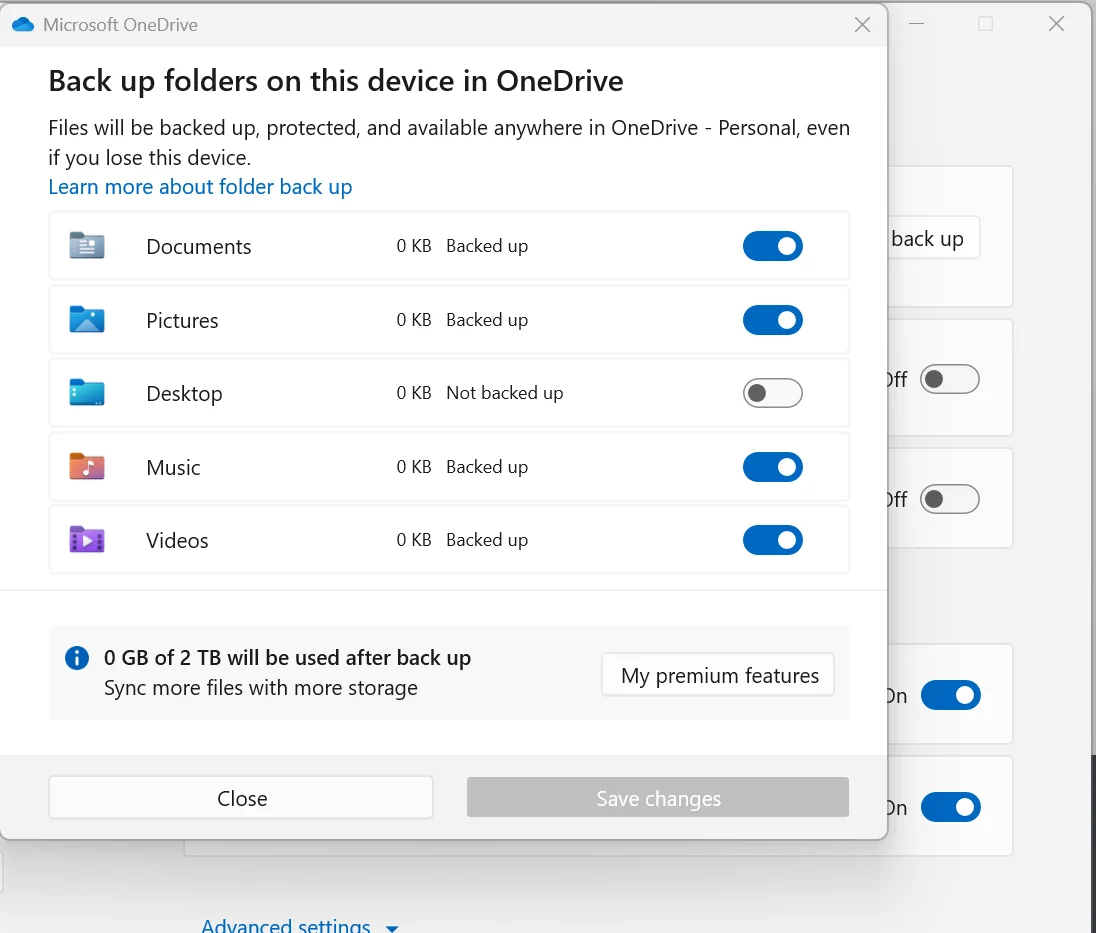Open the Advanced settings link in the background window
Viewport: 1096px width, 933px height.
286,925
